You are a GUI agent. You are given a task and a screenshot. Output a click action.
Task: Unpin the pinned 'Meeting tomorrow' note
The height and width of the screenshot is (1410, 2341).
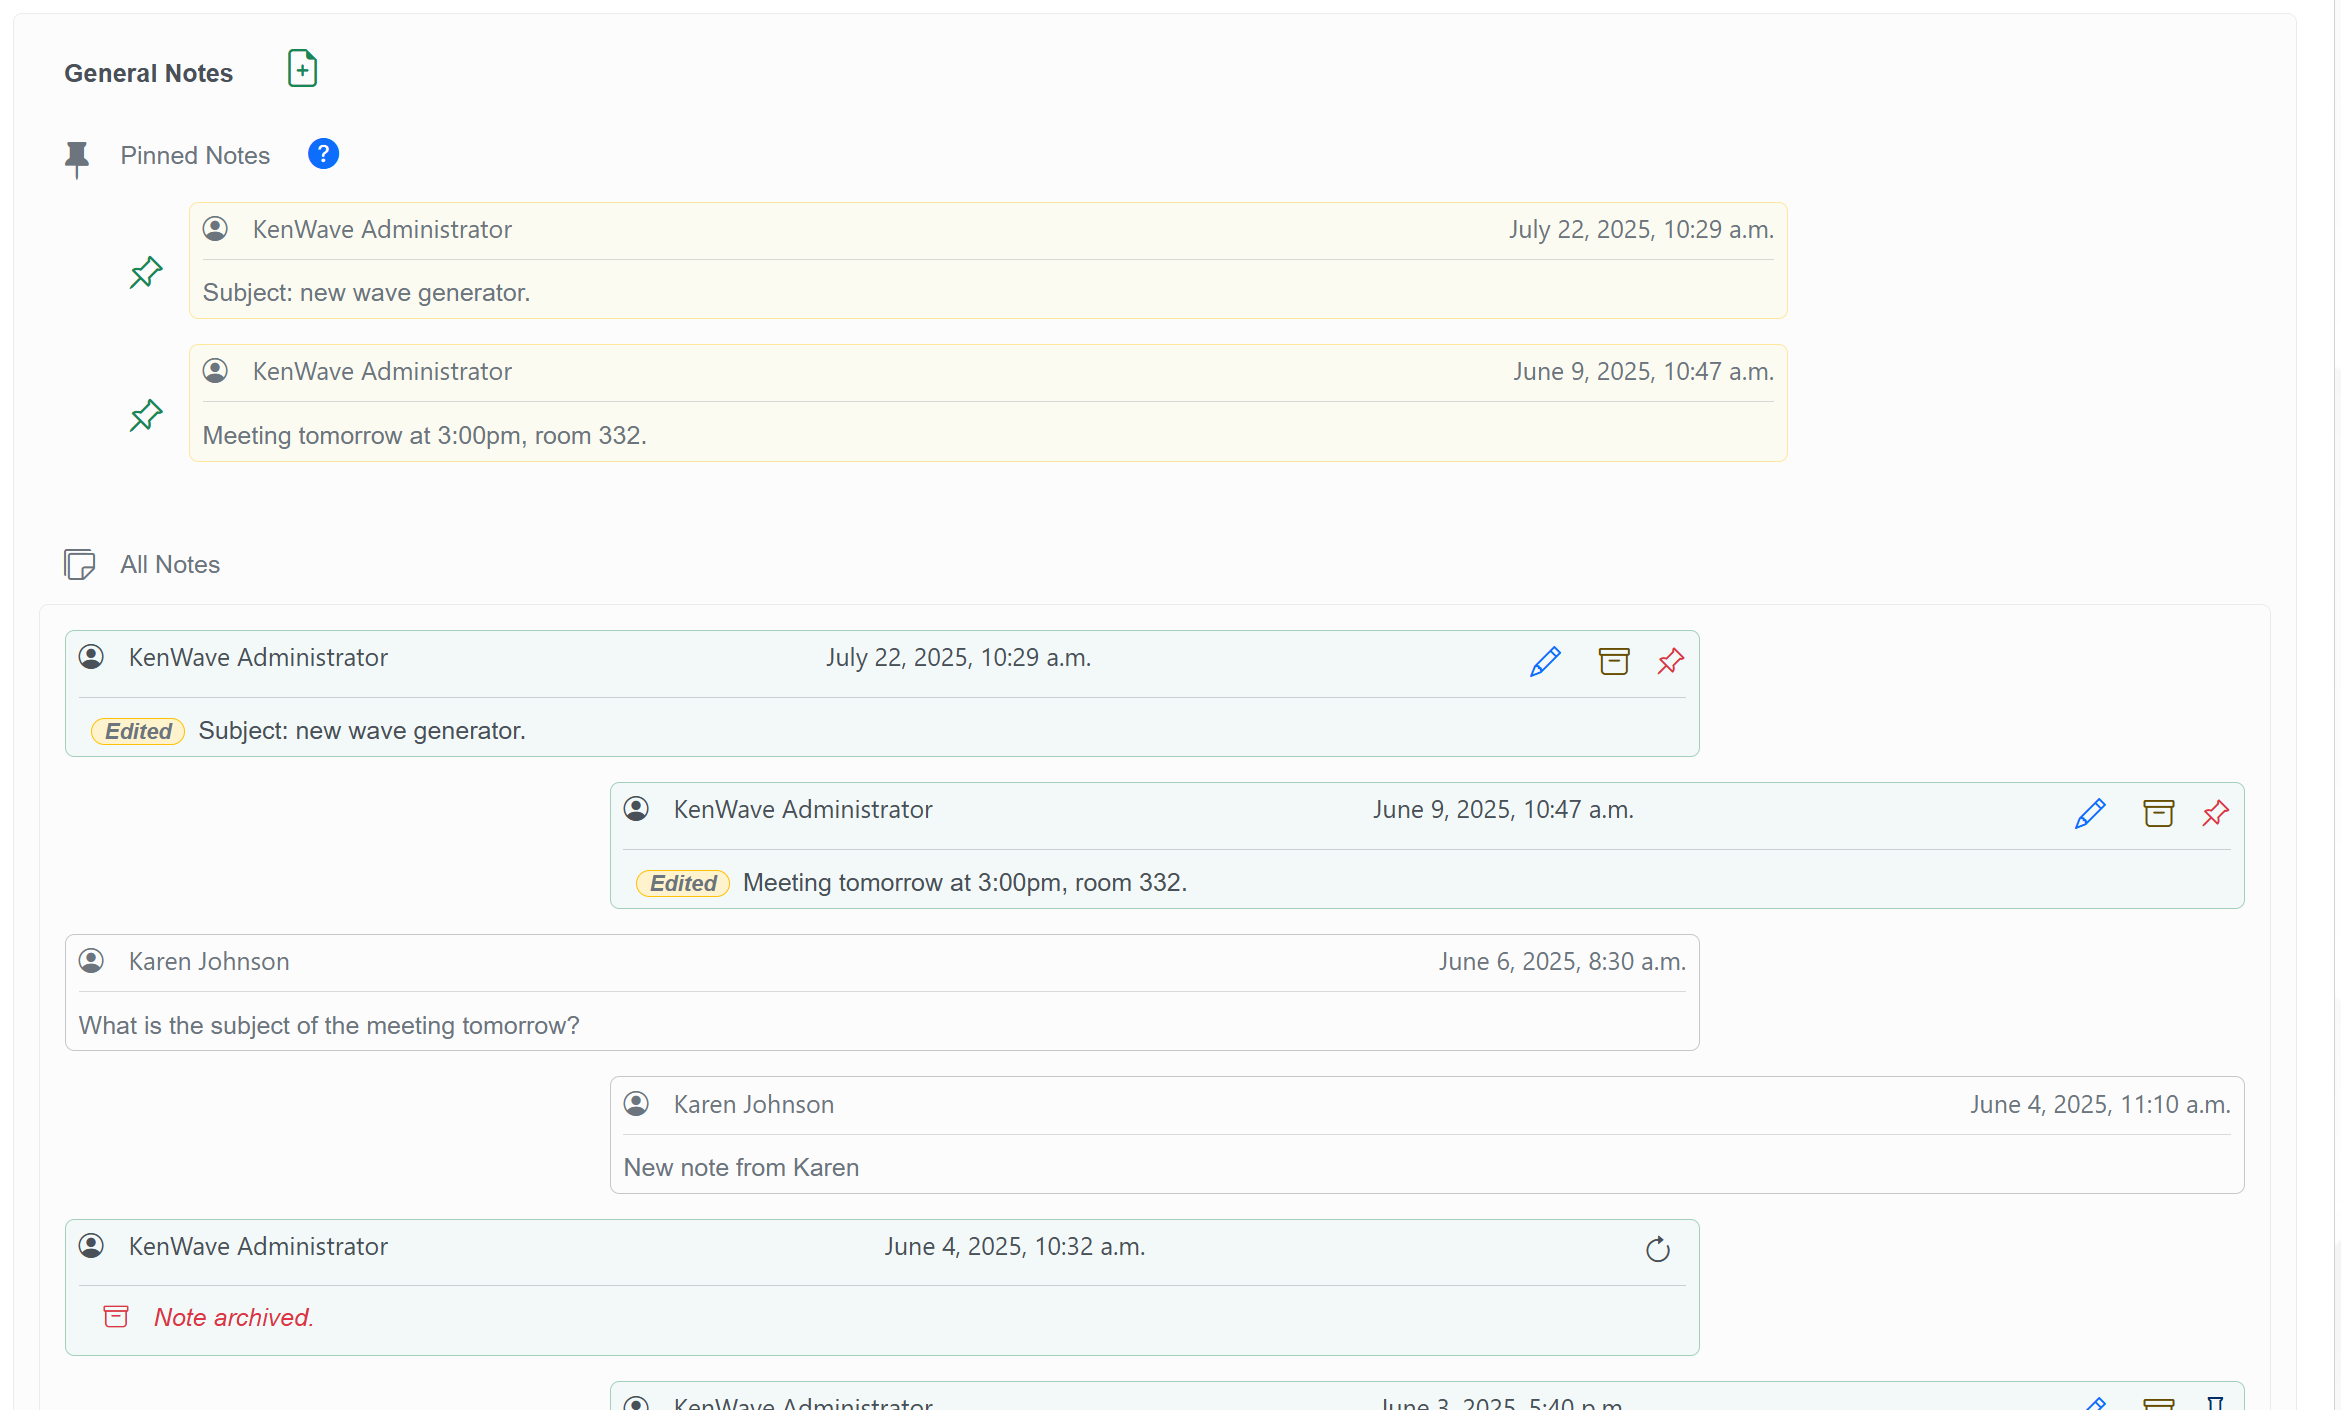(x=146, y=415)
